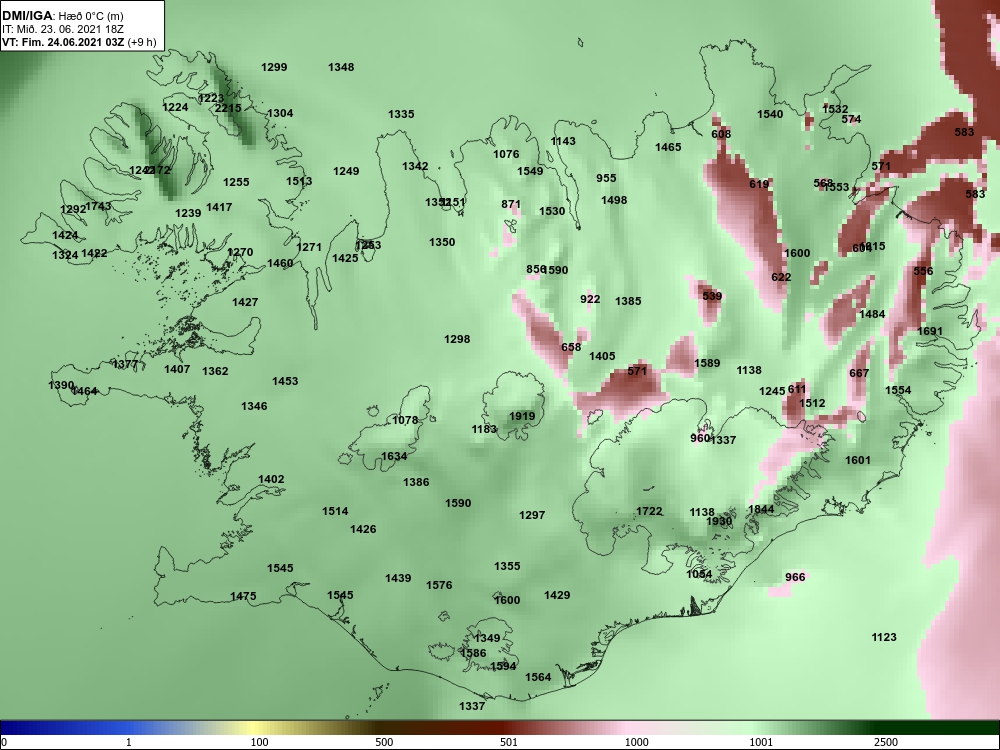Click the map value 1076
The width and height of the screenshot is (1000, 750).
(x=506, y=154)
